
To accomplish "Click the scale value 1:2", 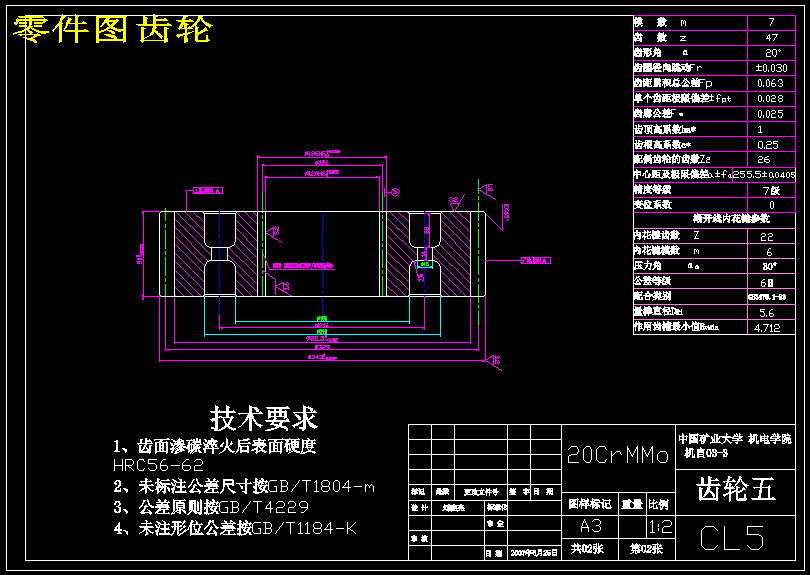I will coord(660,526).
